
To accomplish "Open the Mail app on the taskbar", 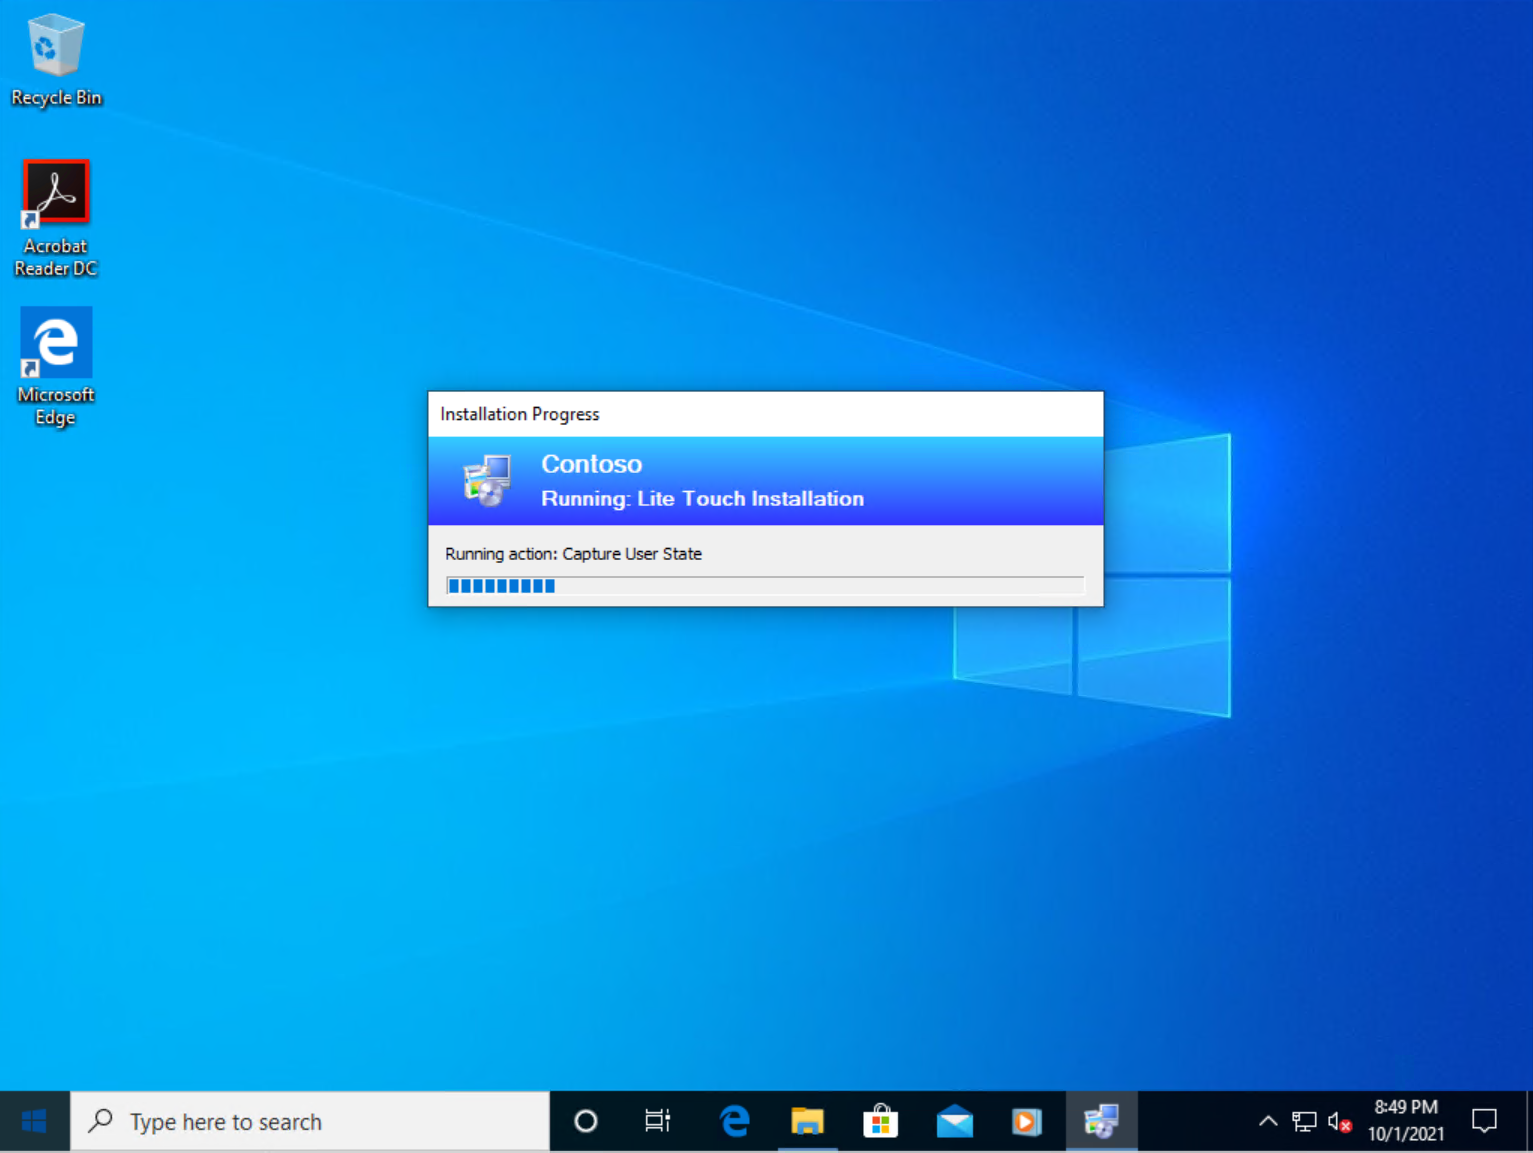I will point(954,1121).
